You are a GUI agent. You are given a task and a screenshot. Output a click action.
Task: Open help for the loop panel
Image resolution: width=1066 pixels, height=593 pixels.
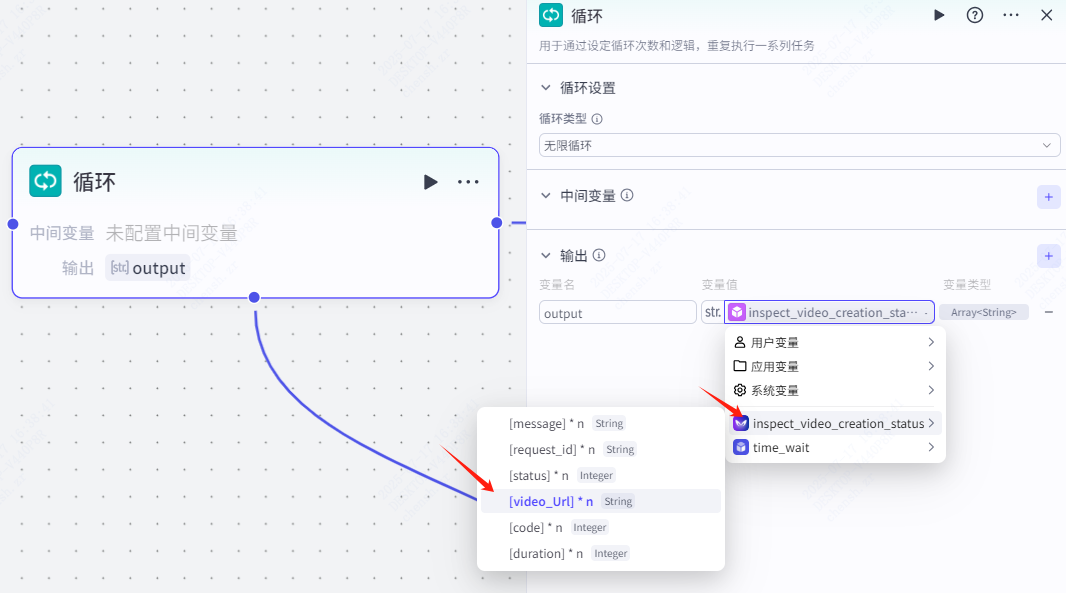[975, 15]
